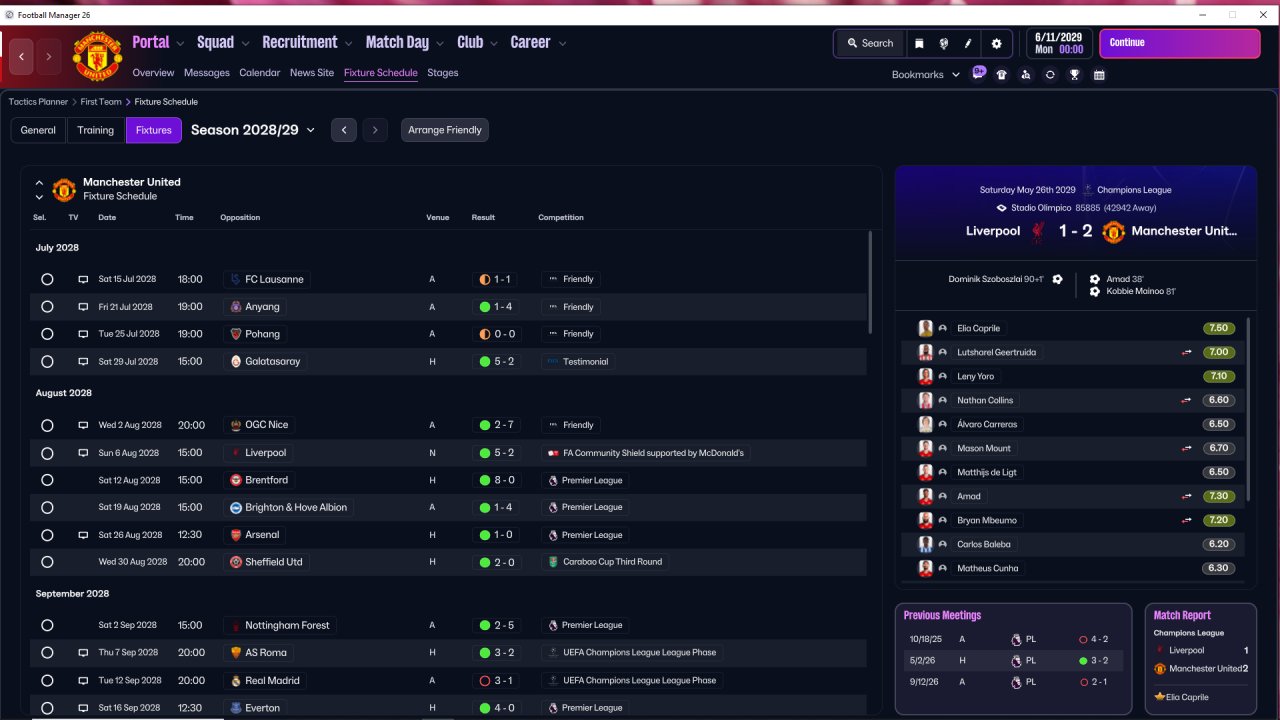
Task: Click Liverpool crest in match summary panel
Action: pos(1038,231)
